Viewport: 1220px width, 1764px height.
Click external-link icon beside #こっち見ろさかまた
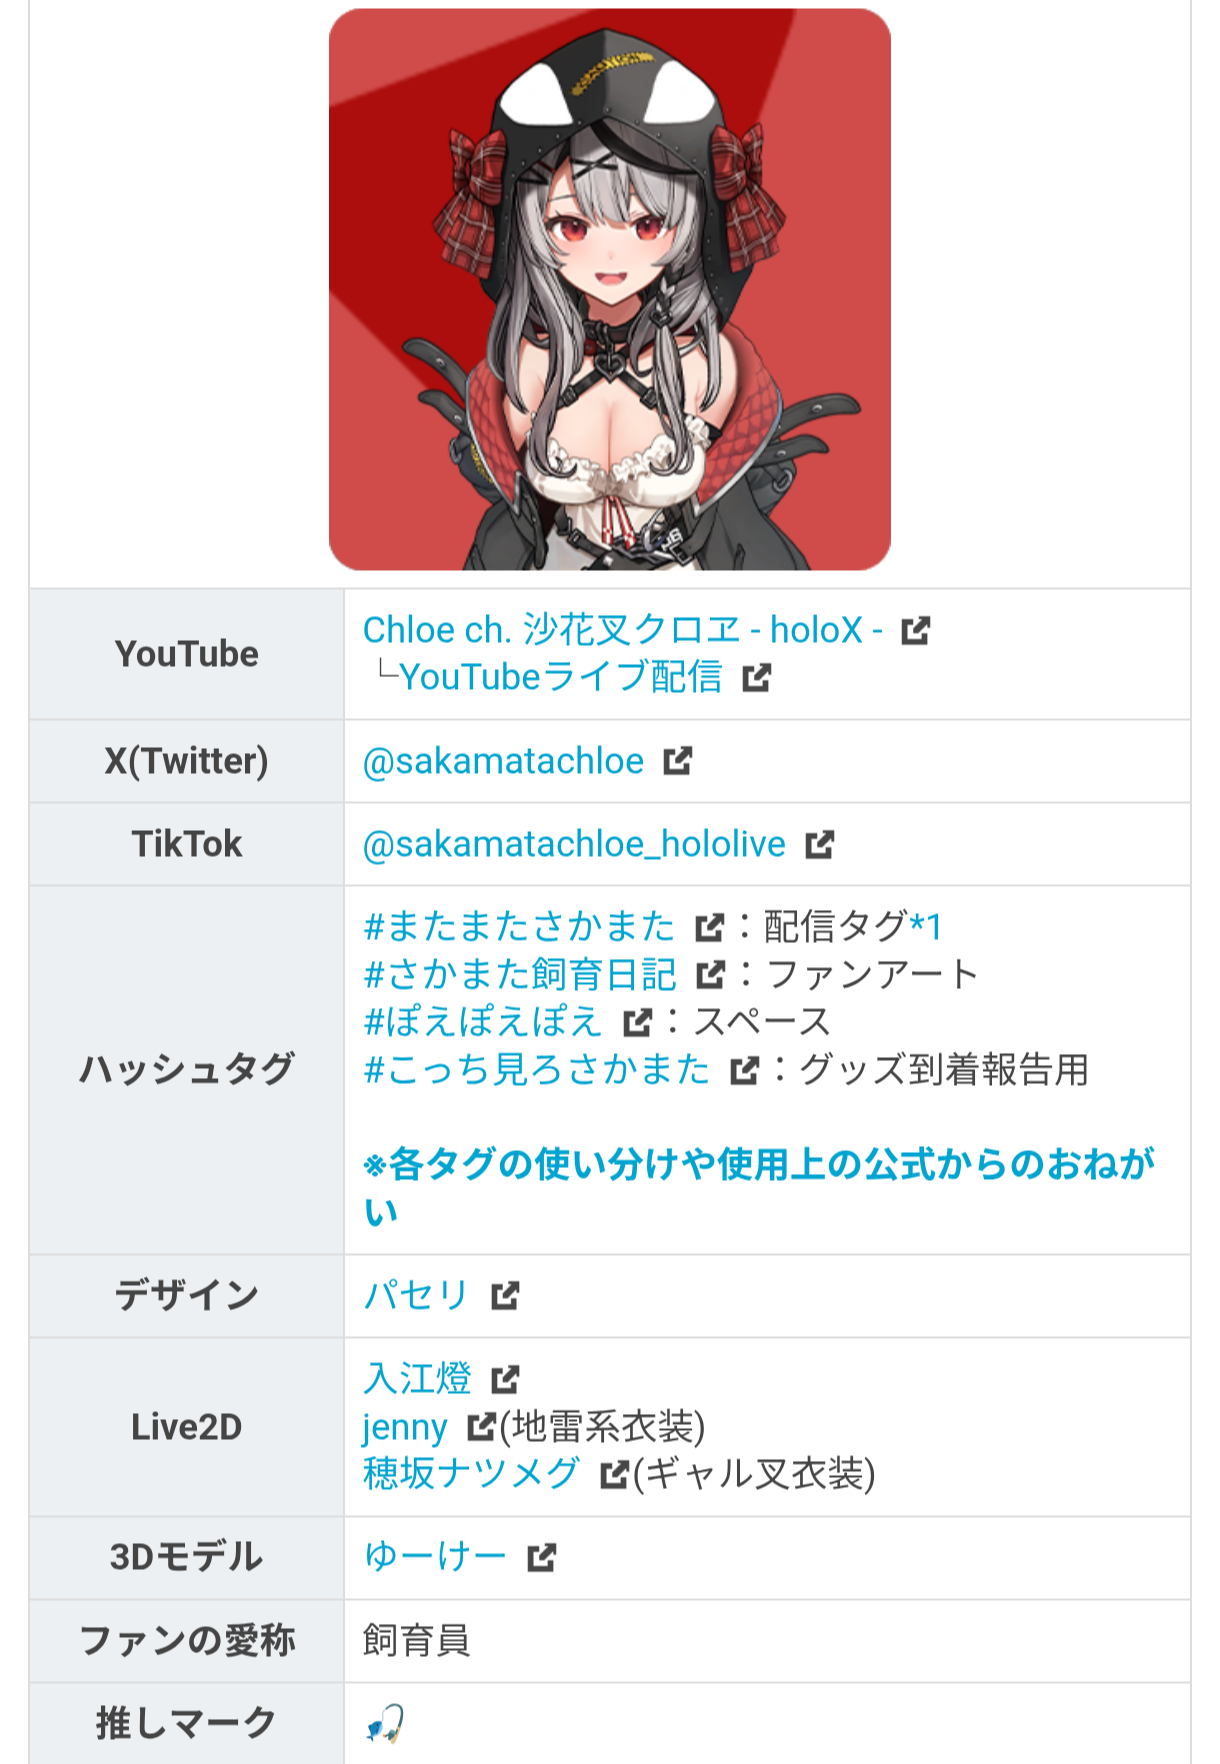click(745, 1071)
